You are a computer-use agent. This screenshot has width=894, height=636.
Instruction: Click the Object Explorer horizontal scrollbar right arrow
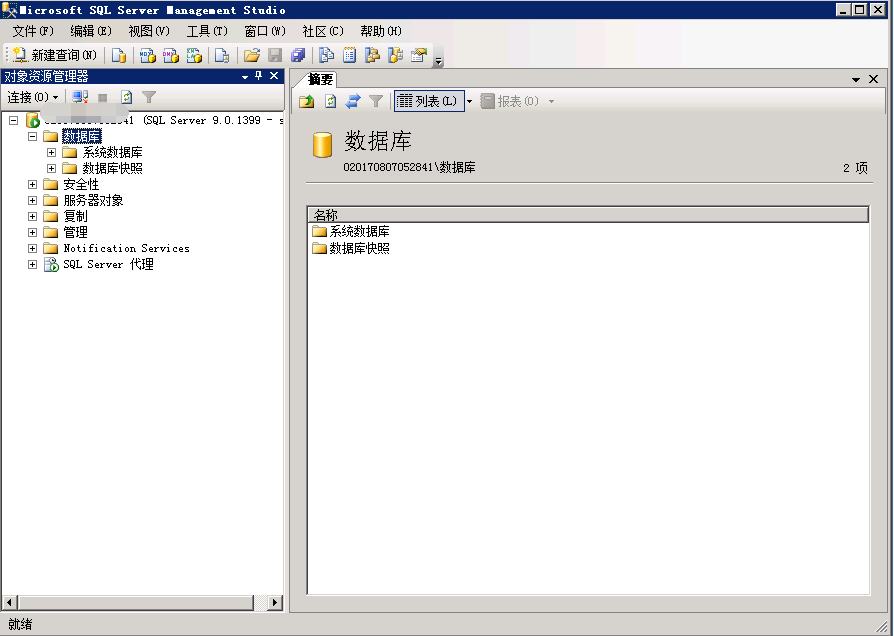coord(276,602)
